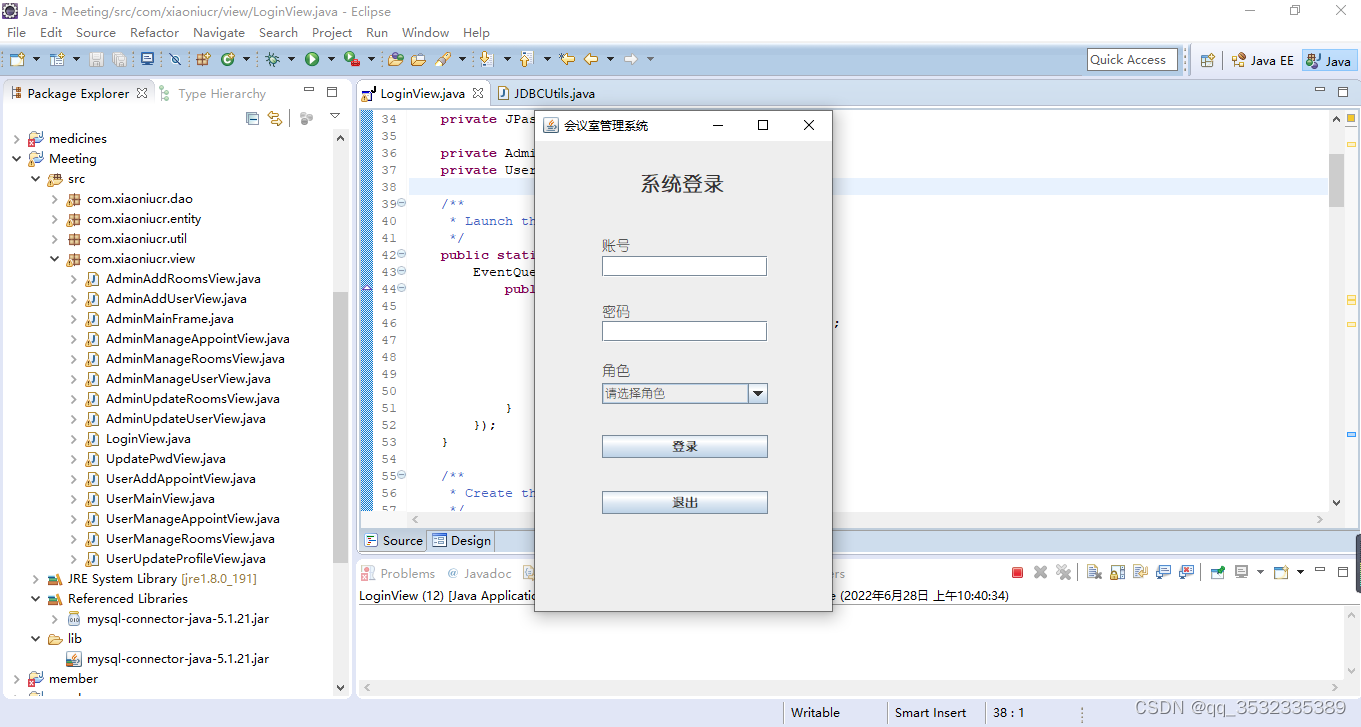Image resolution: width=1361 pixels, height=727 pixels.
Task: Select UpdatePwdView.java in Package Explorer
Action: click(166, 459)
